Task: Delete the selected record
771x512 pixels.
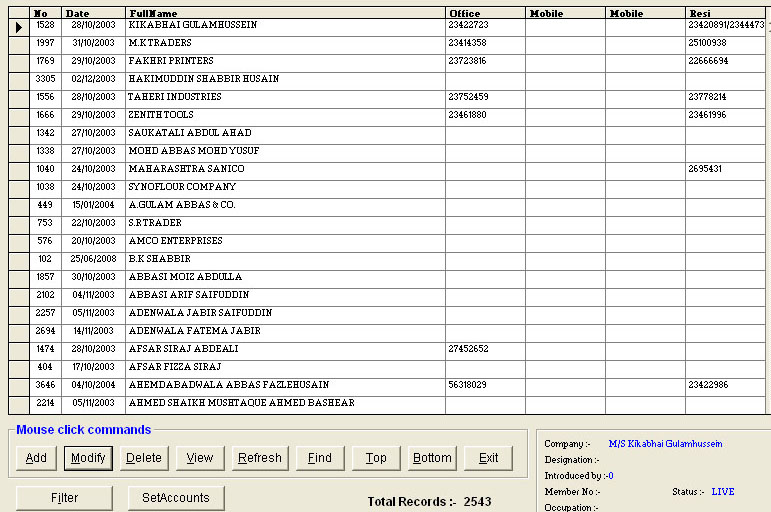Action: (144, 458)
